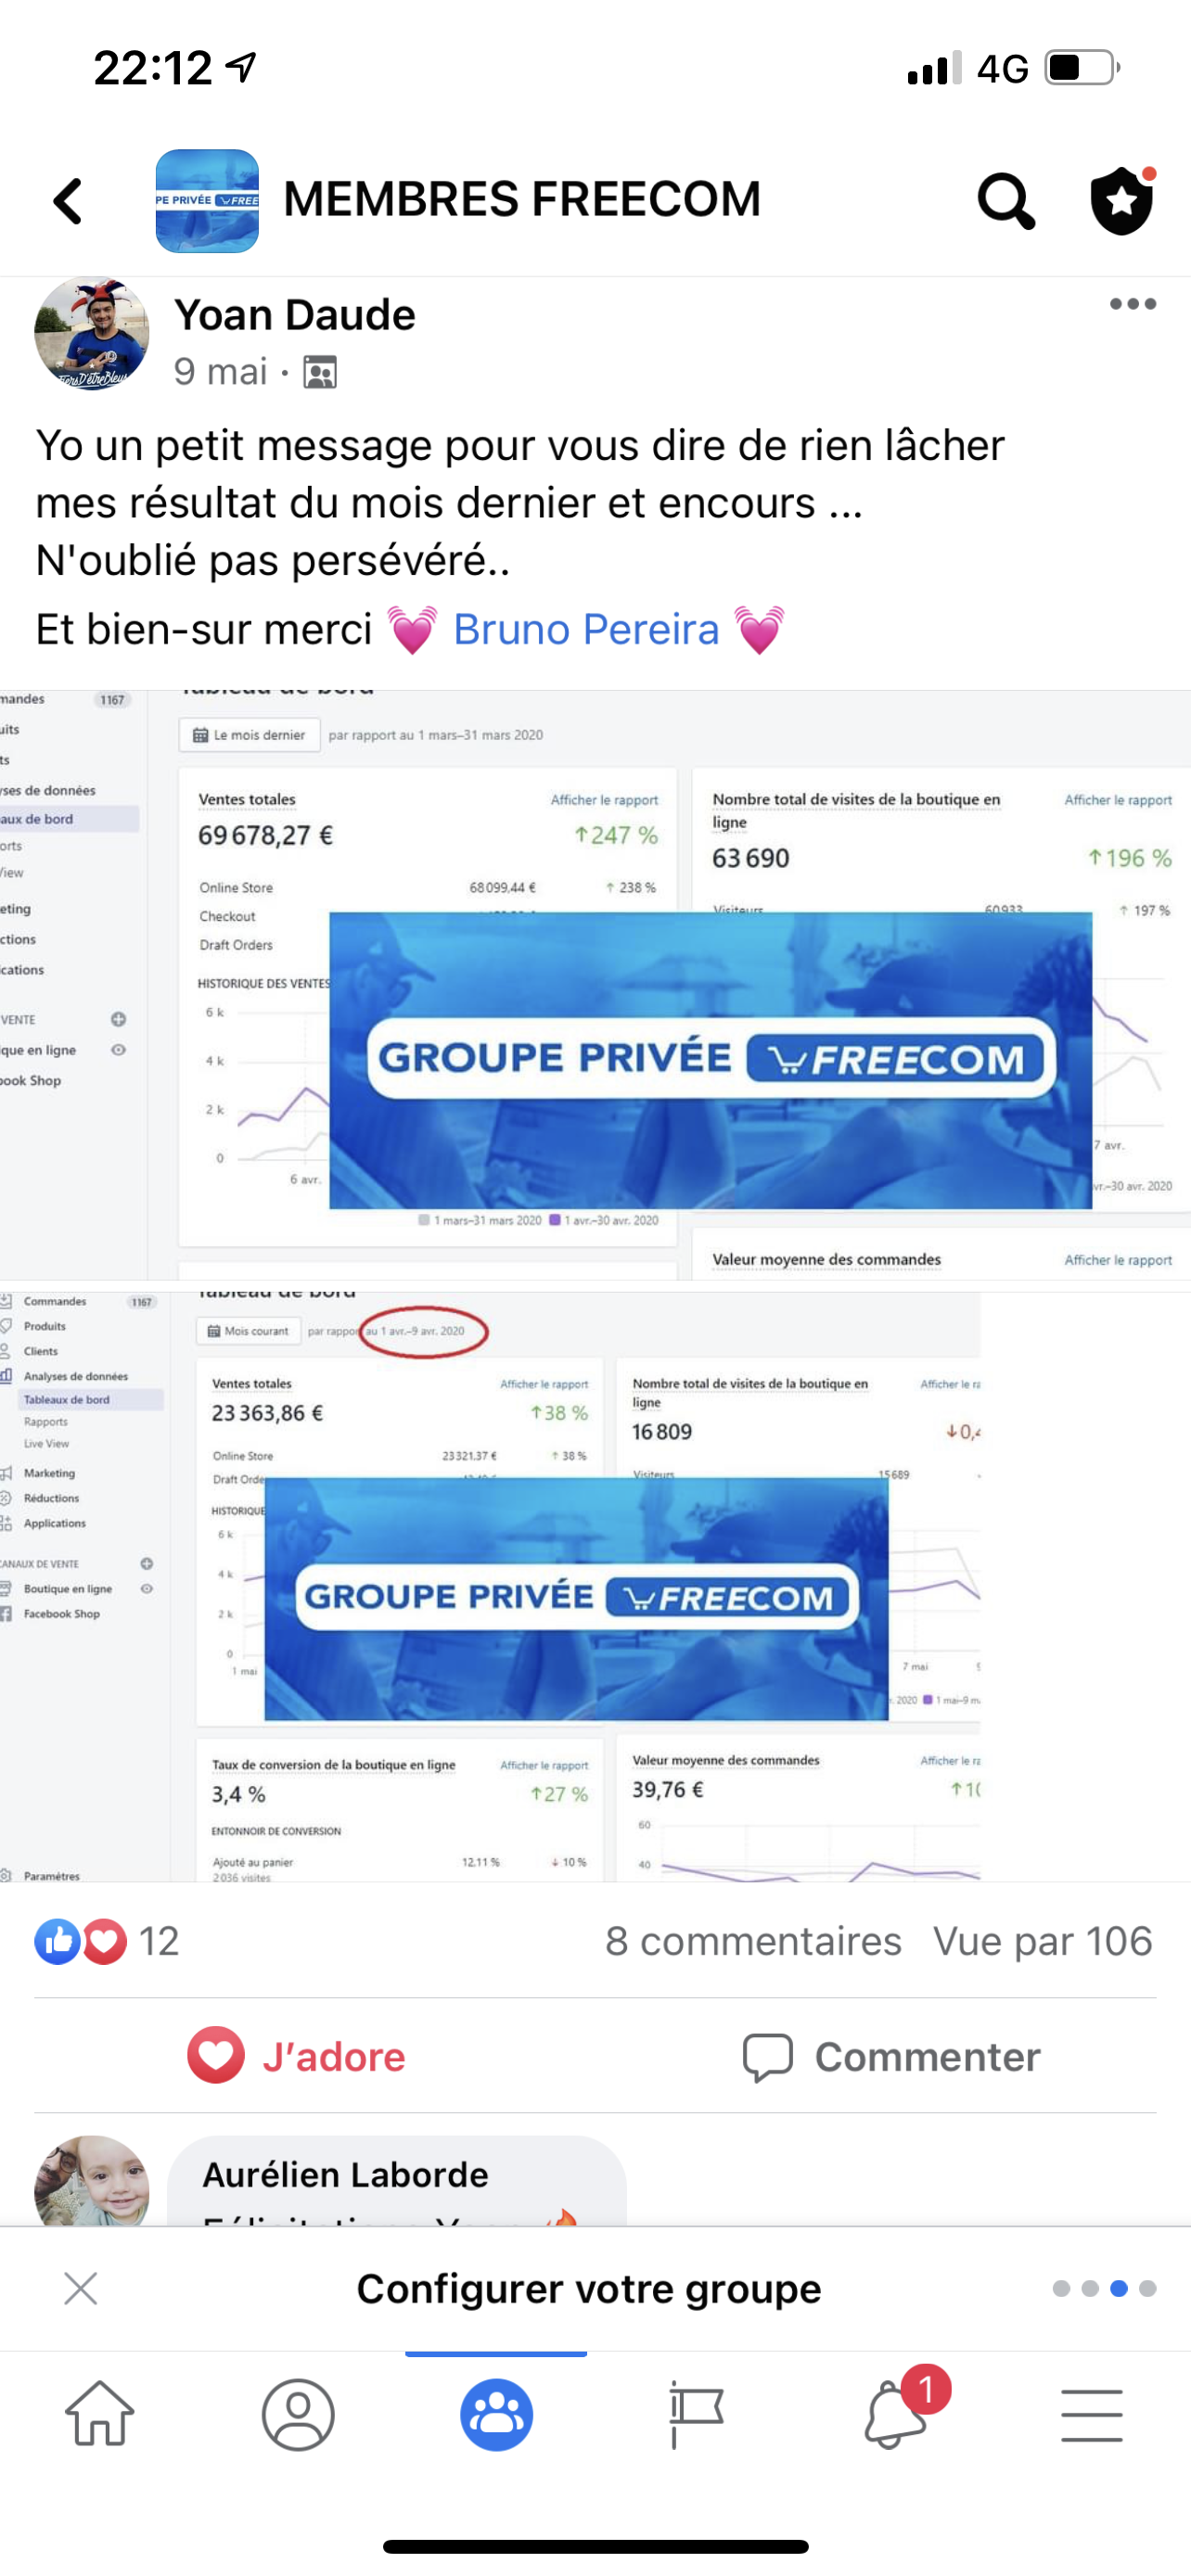Open Yoan Daude's profile picture

[x=92, y=334]
